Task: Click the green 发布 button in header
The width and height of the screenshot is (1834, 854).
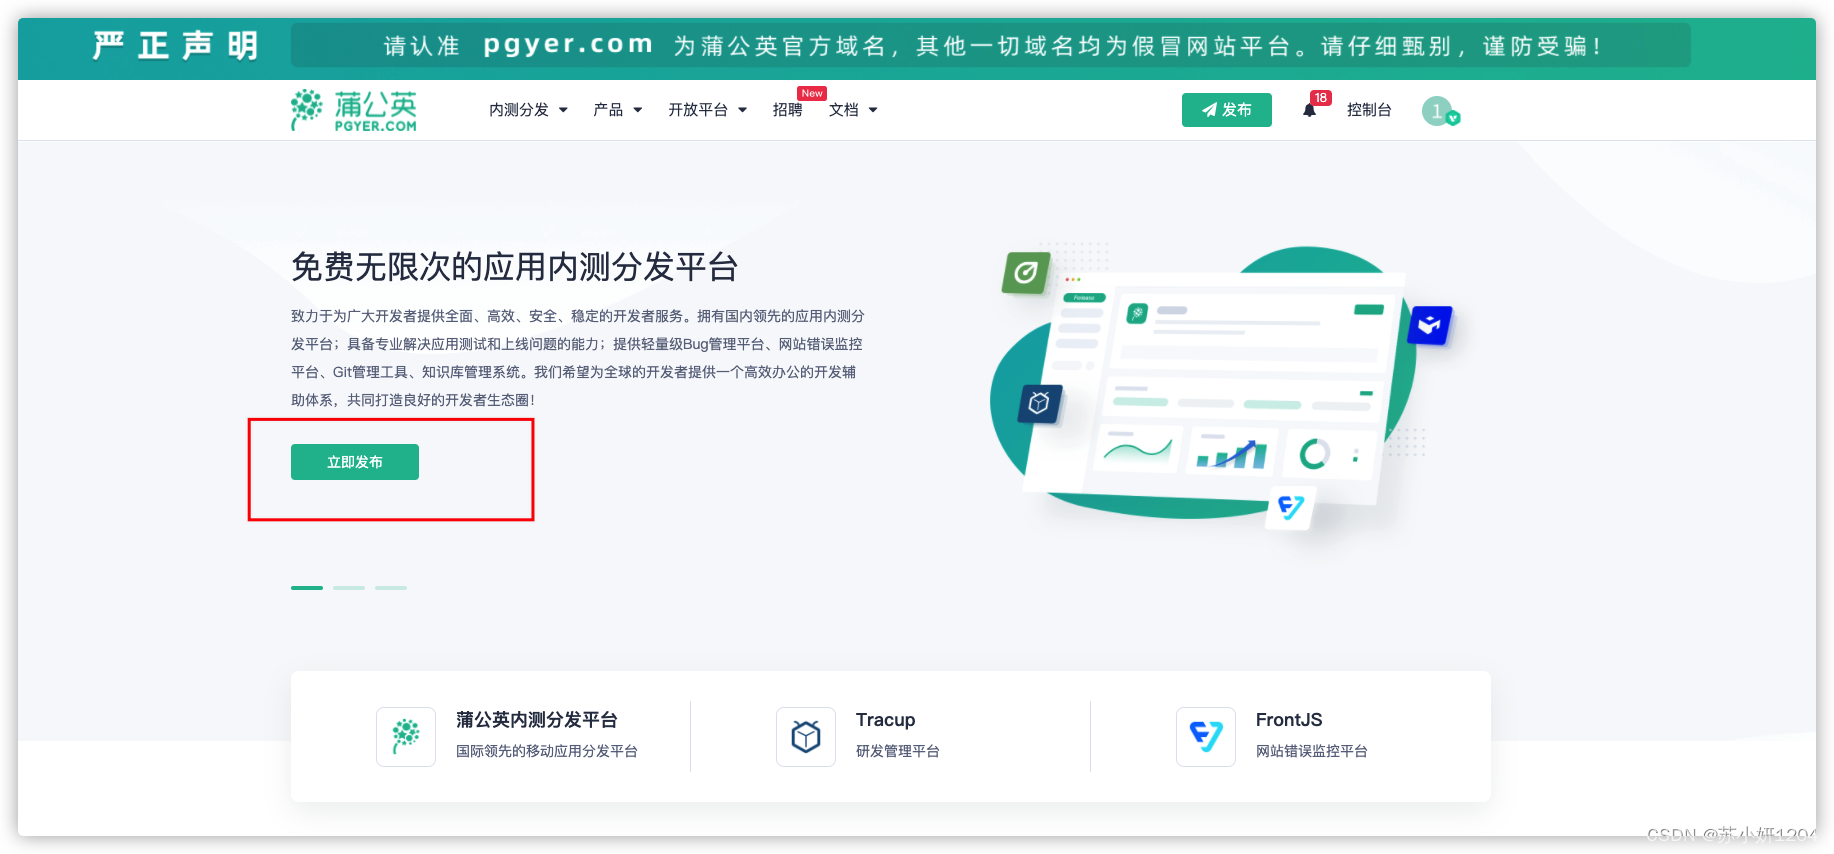Action: point(1227,110)
